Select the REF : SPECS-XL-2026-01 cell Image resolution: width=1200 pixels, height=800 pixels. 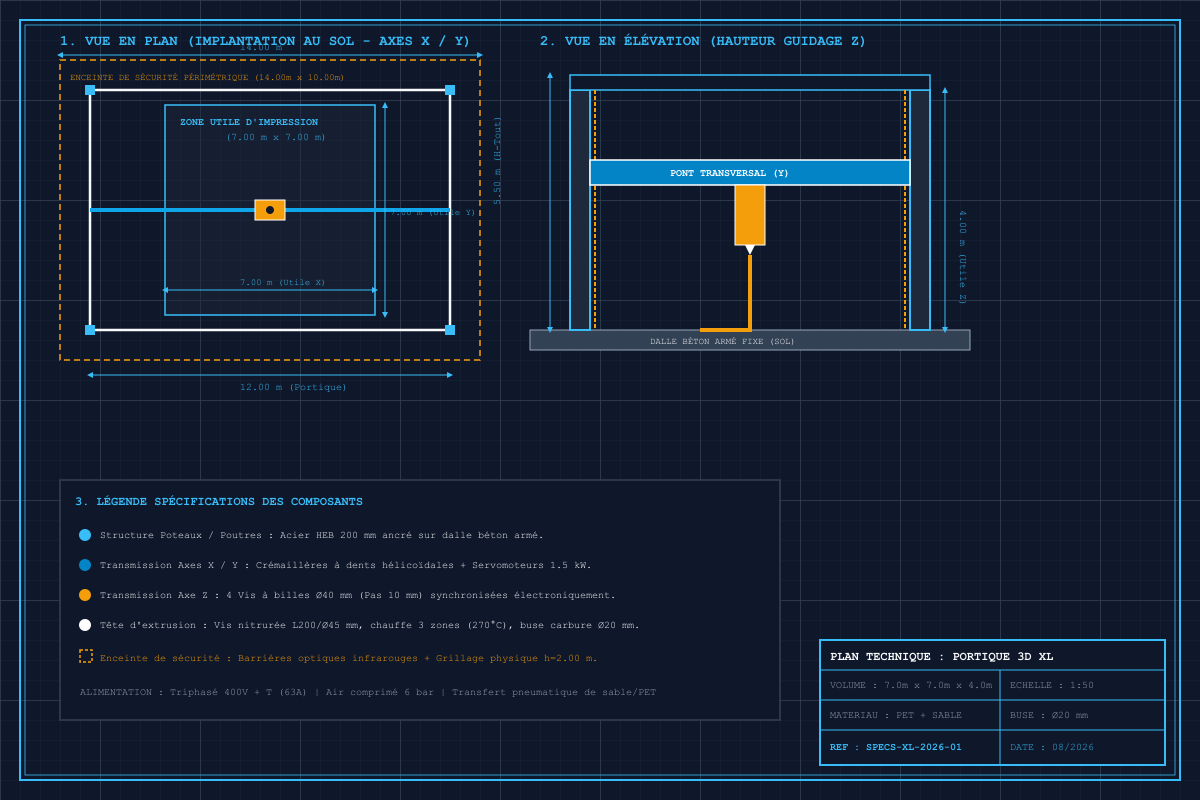(910, 747)
